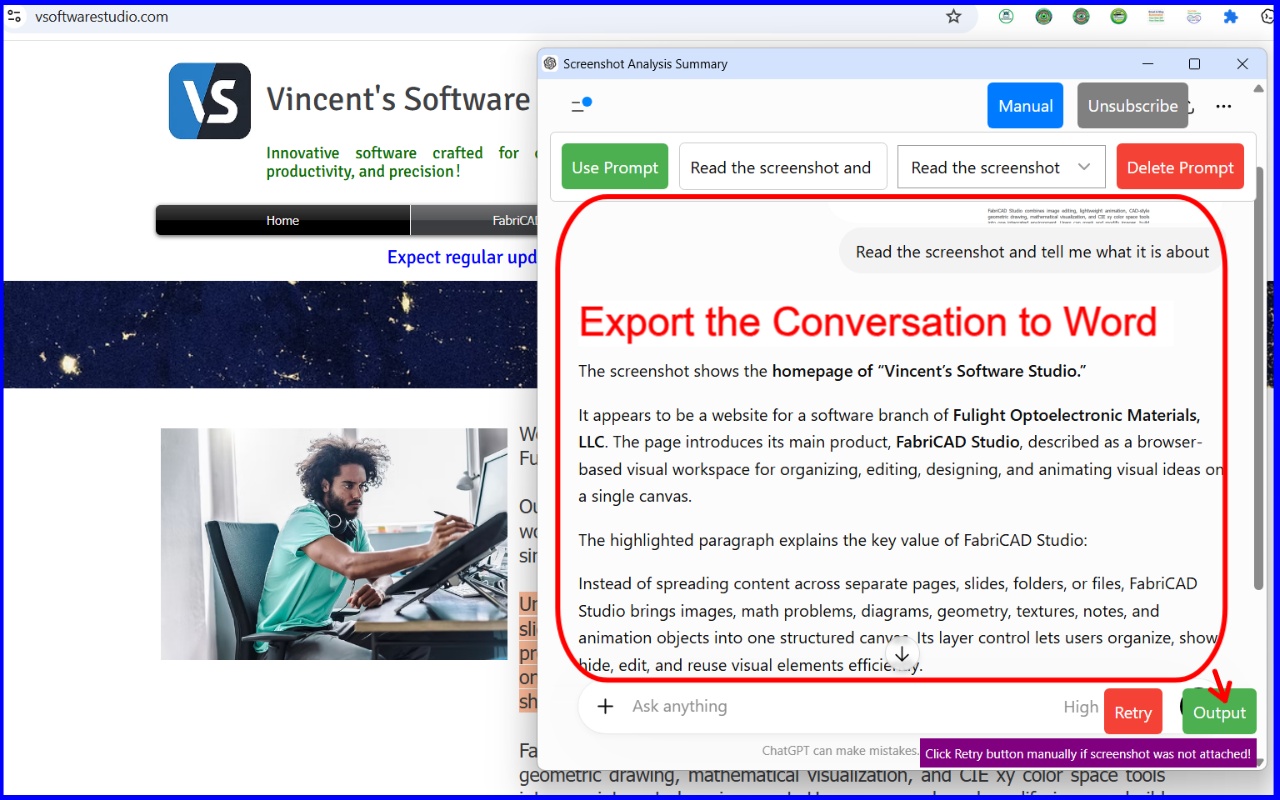1280x800 pixels.
Task: Click the plus attach icon in chat box
Action: 605,707
